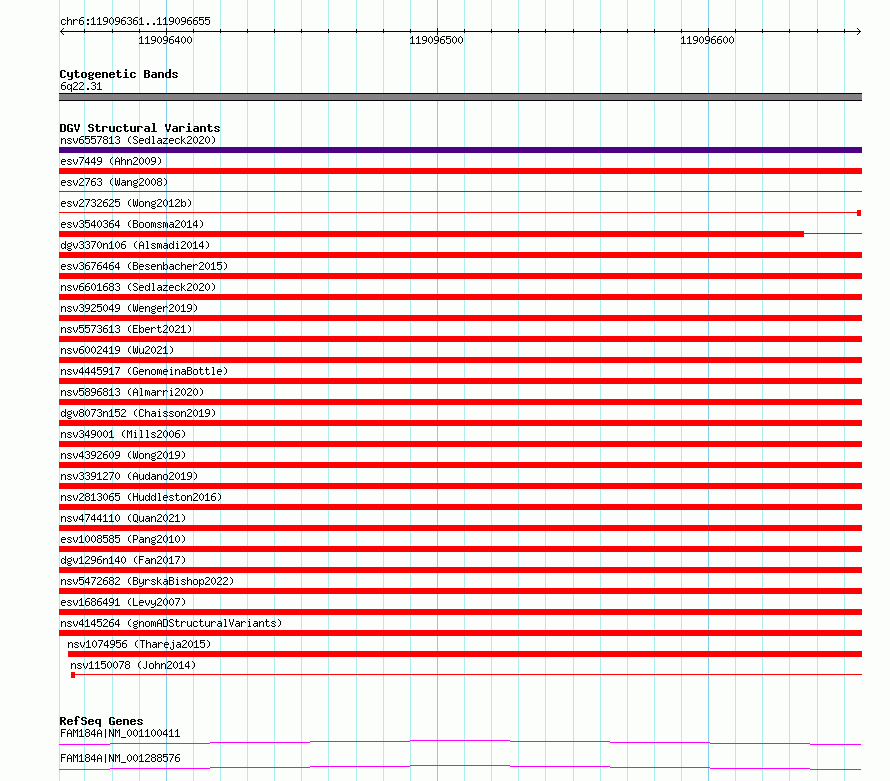Viewport: 890px width, 781px height.
Task: Click the gray 6q22.31 cytogenetic band bar
Action: tap(460, 97)
